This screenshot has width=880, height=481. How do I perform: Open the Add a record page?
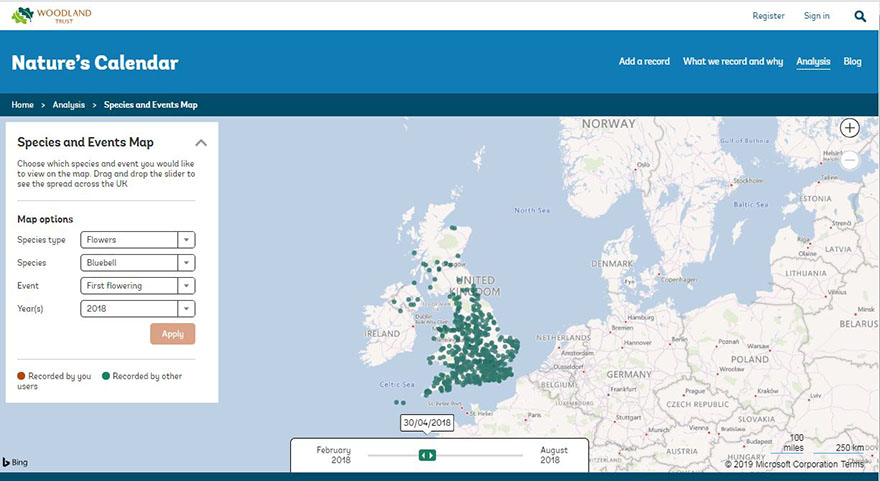point(644,62)
